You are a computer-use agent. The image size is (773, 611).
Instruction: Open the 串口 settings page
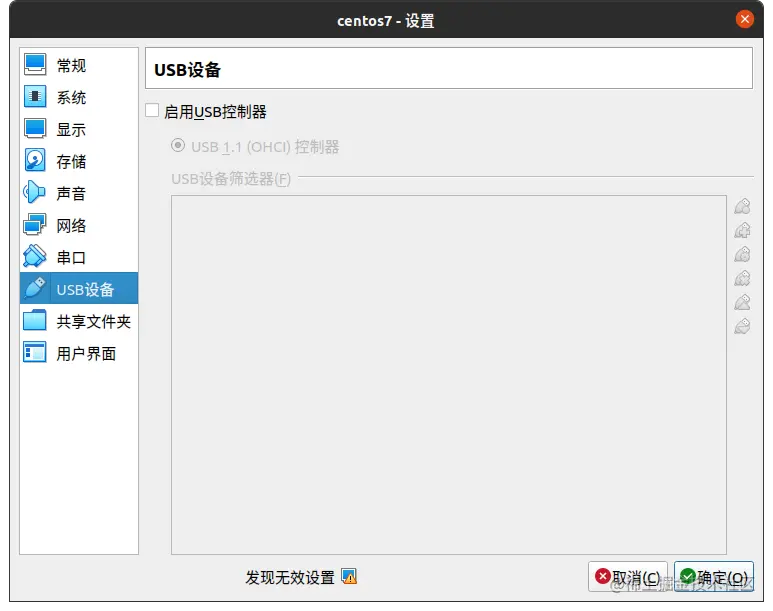click(79, 257)
